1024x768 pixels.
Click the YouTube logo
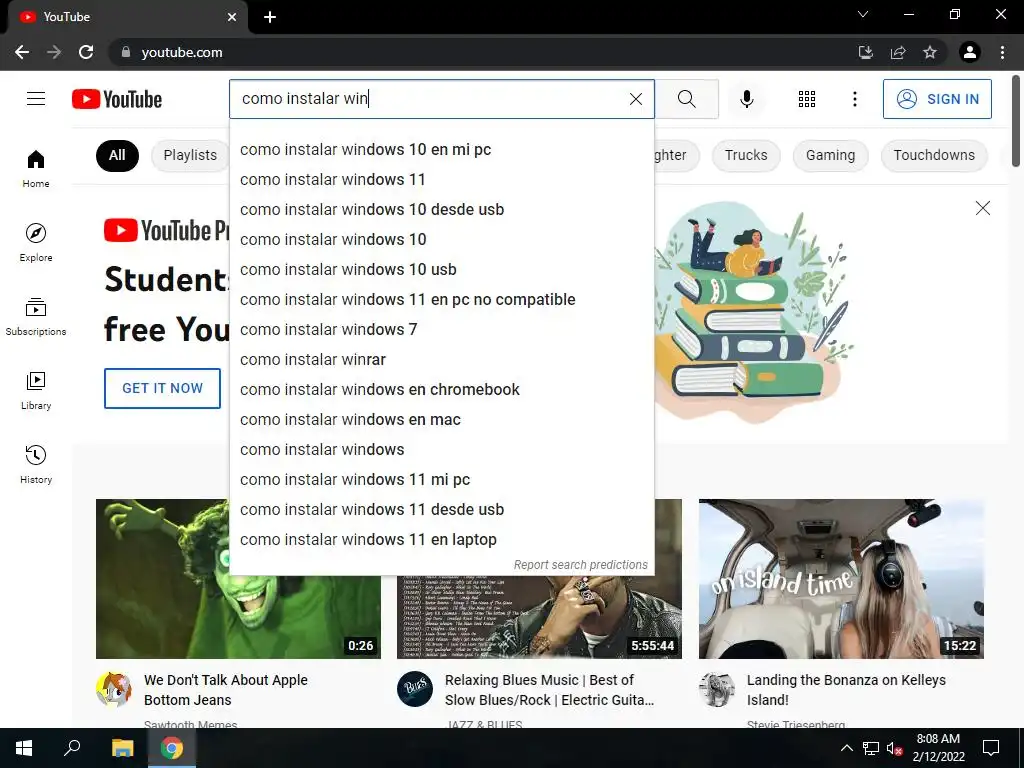[x=117, y=99]
